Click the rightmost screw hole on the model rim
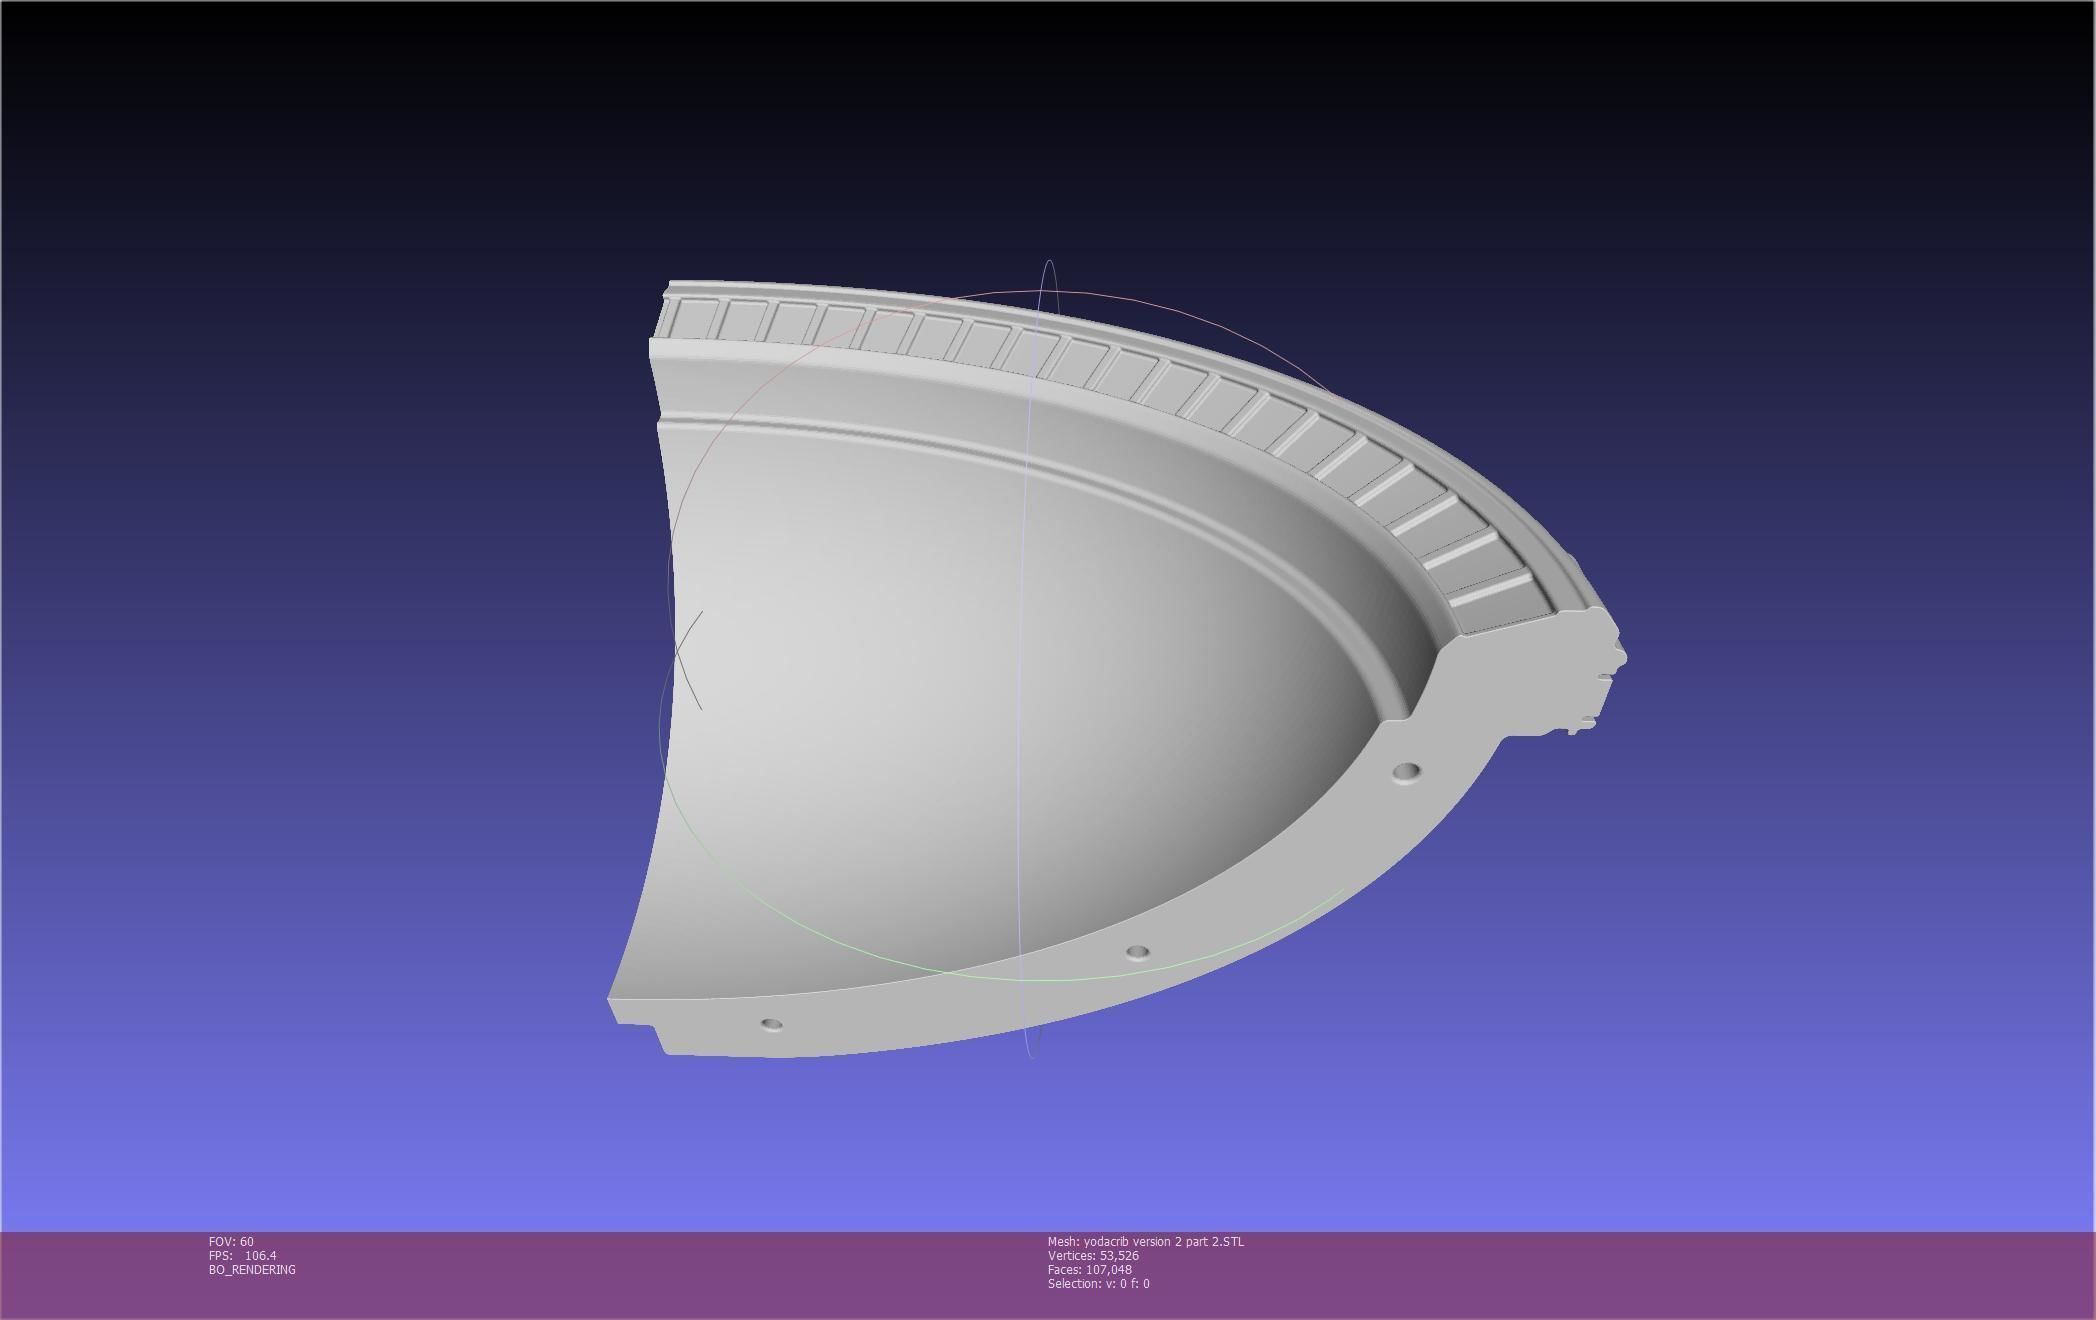The height and width of the screenshot is (1320, 2096). pos(1405,771)
